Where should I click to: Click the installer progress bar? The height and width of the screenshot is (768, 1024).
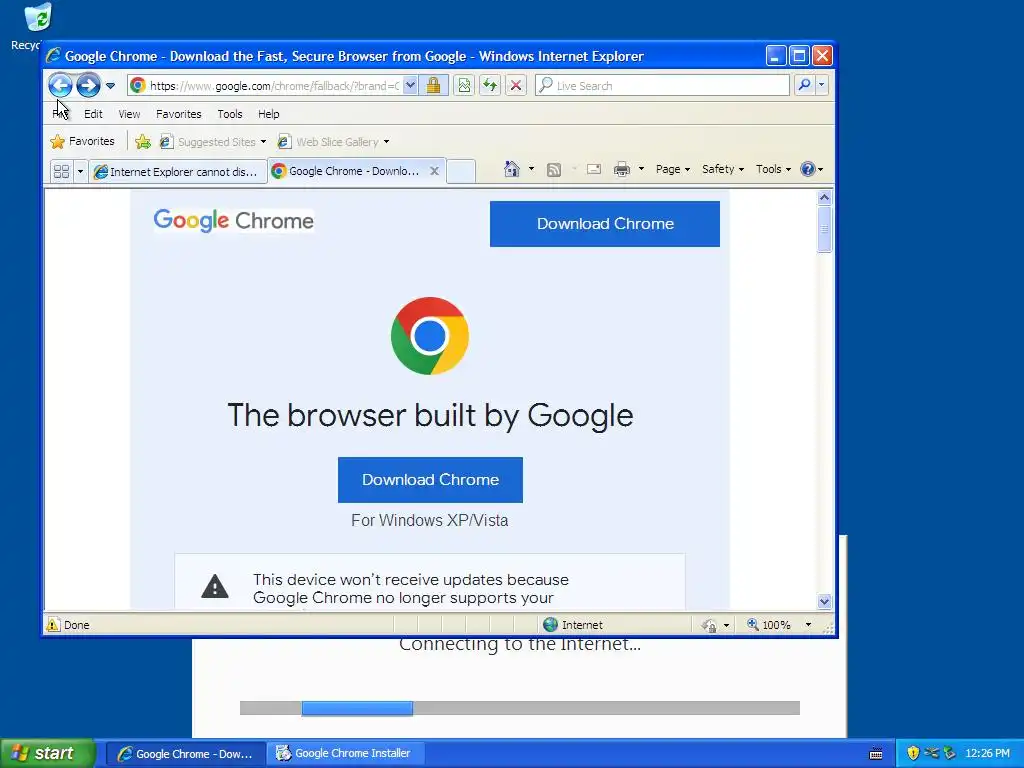click(x=520, y=708)
